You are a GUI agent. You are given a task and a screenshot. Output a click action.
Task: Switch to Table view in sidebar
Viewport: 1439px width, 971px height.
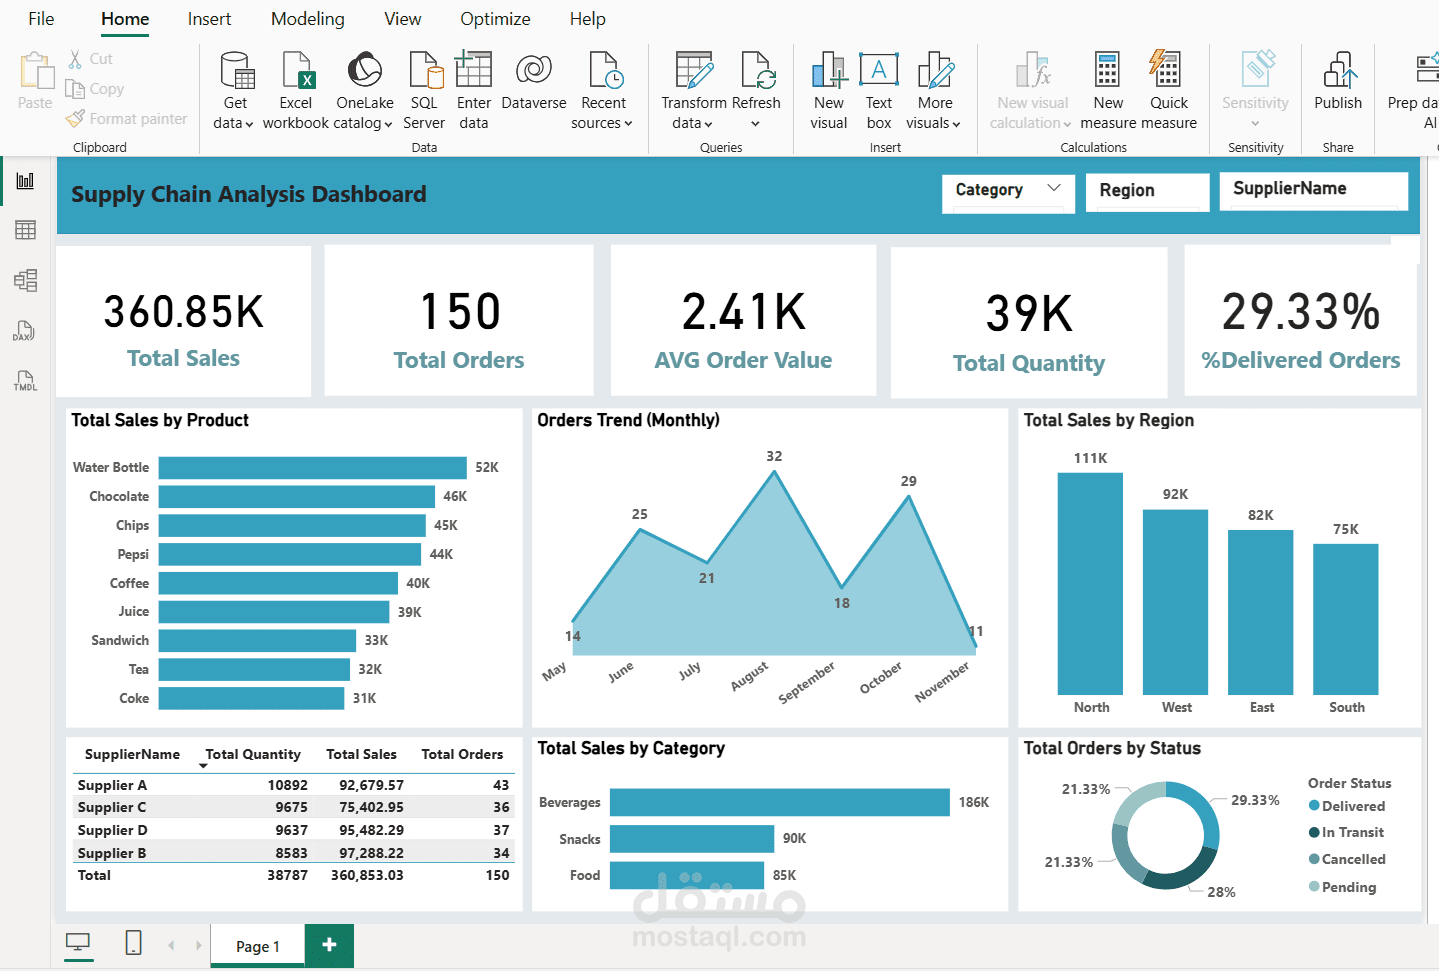tap(25, 231)
